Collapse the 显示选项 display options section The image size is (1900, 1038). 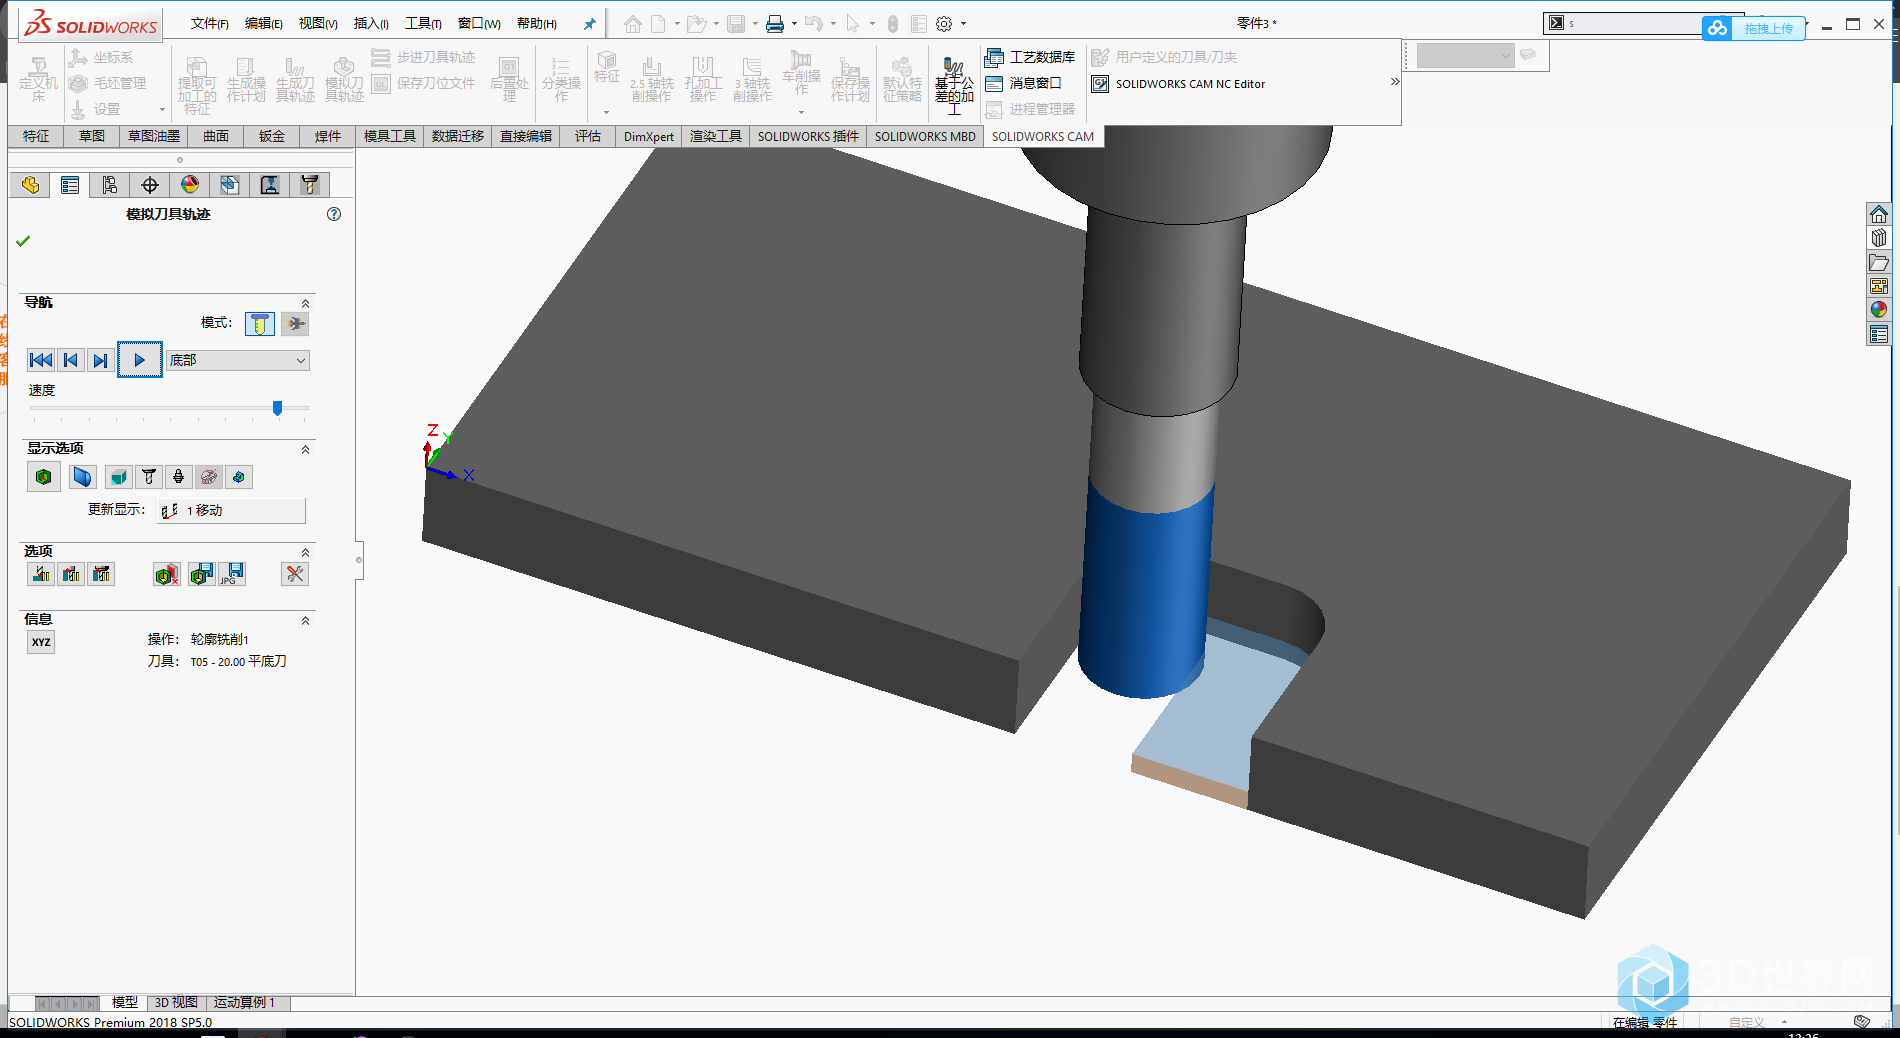tap(306, 449)
